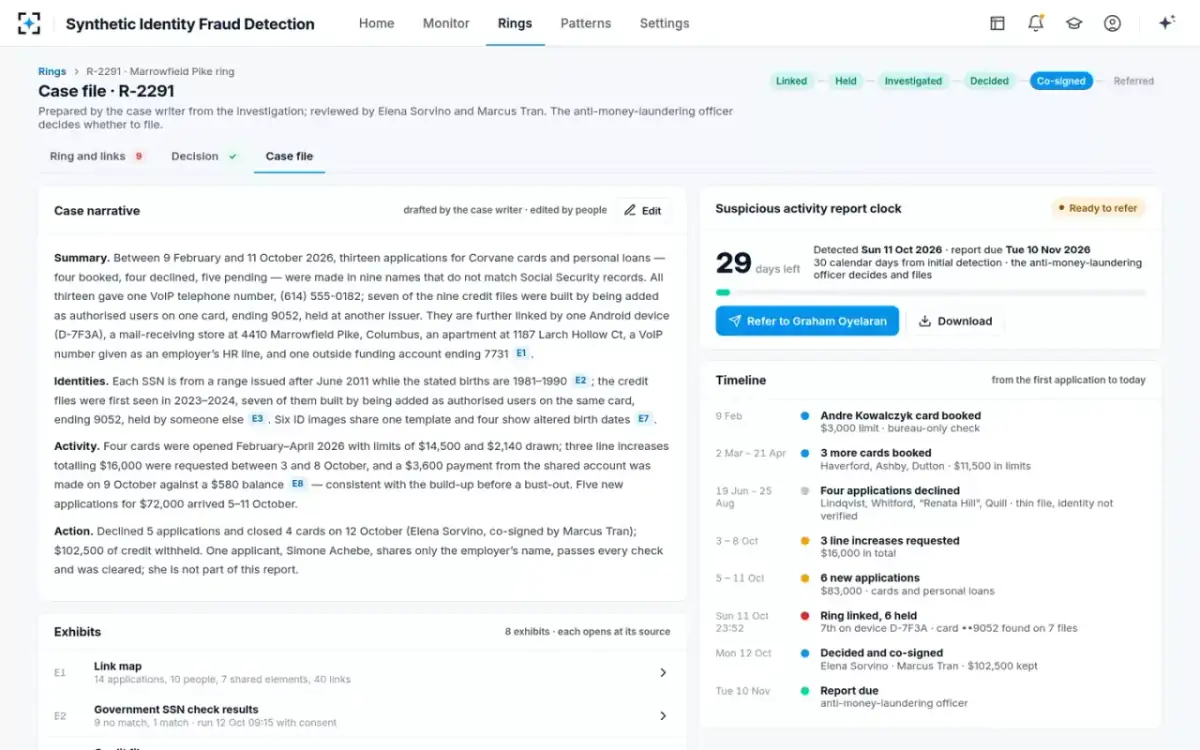Click the red dot for Ring linked event
1200x750 pixels.
click(805, 616)
